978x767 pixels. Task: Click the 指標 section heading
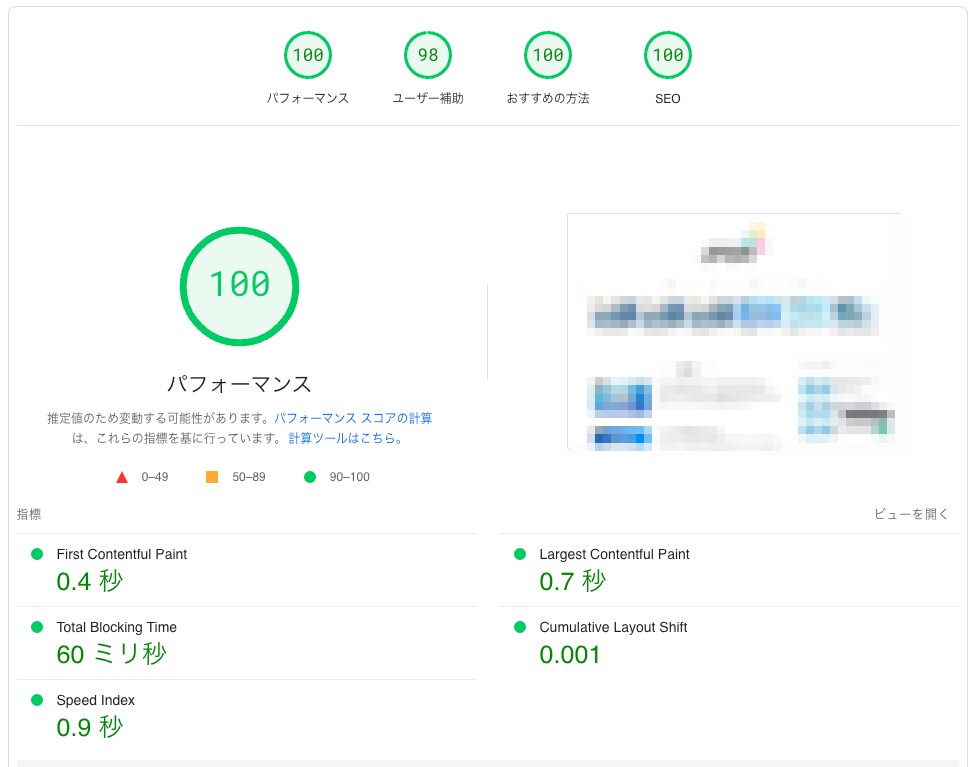click(x=29, y=514)
